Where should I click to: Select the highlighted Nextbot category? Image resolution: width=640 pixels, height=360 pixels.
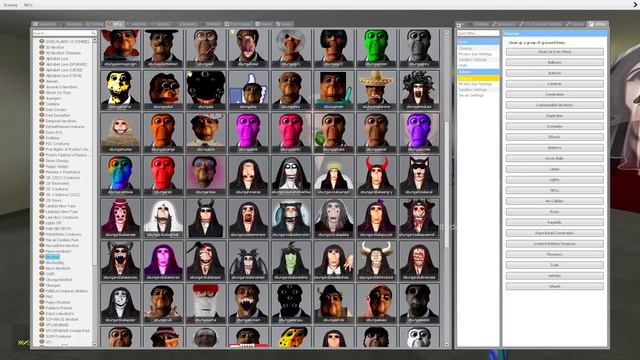(52, 257)
